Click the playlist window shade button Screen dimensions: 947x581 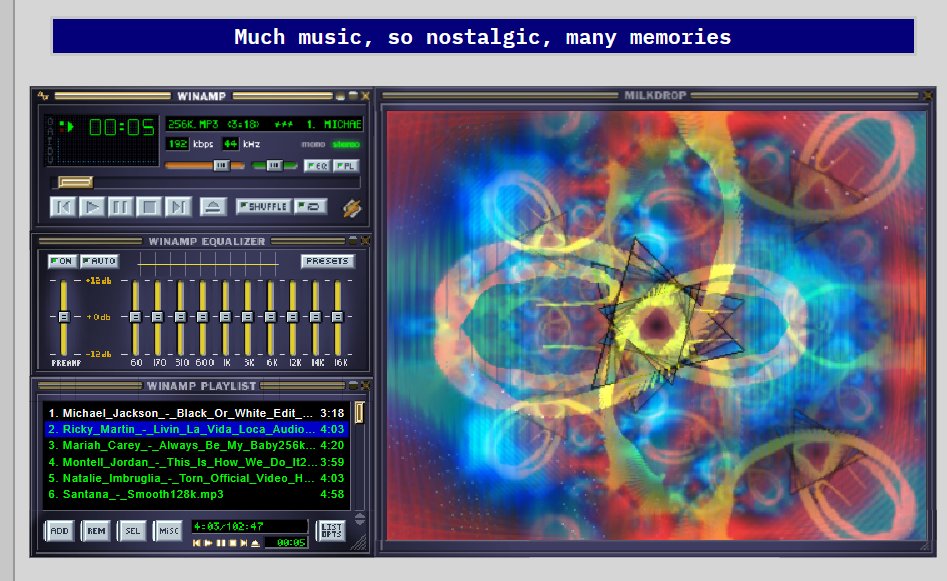[353, 385]
